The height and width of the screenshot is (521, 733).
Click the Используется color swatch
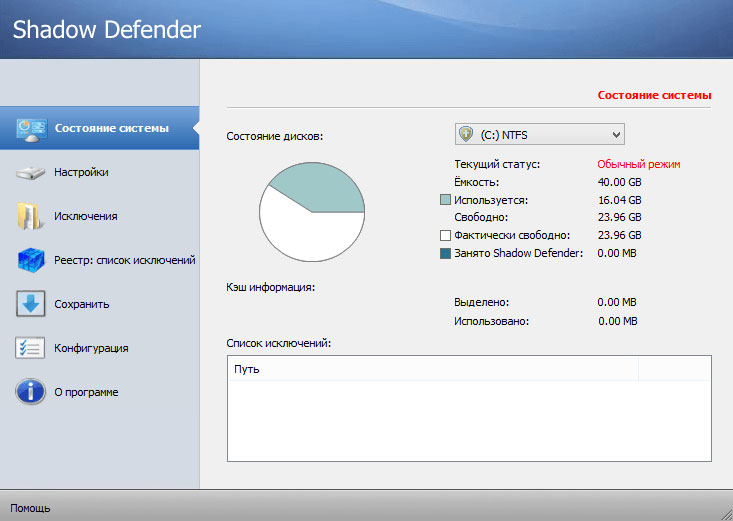click(446, 200)
